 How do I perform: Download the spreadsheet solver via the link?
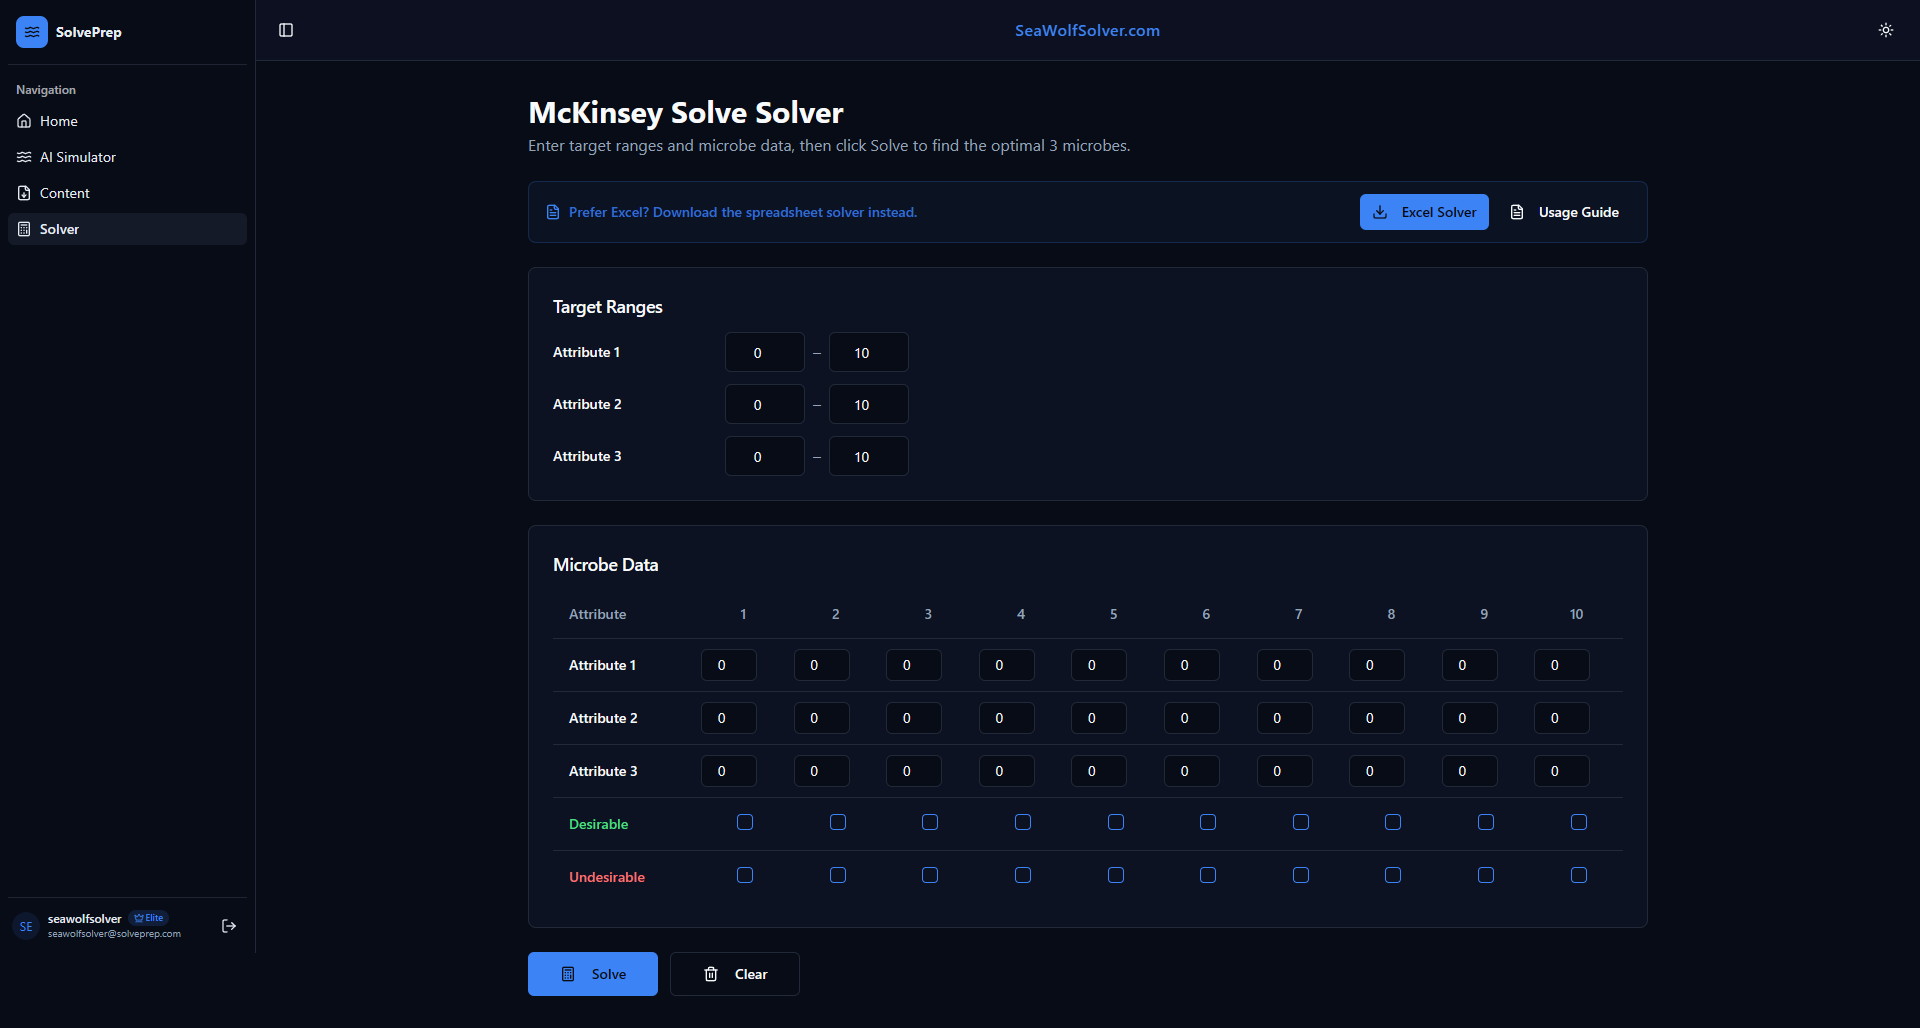[x=742, y=212]
